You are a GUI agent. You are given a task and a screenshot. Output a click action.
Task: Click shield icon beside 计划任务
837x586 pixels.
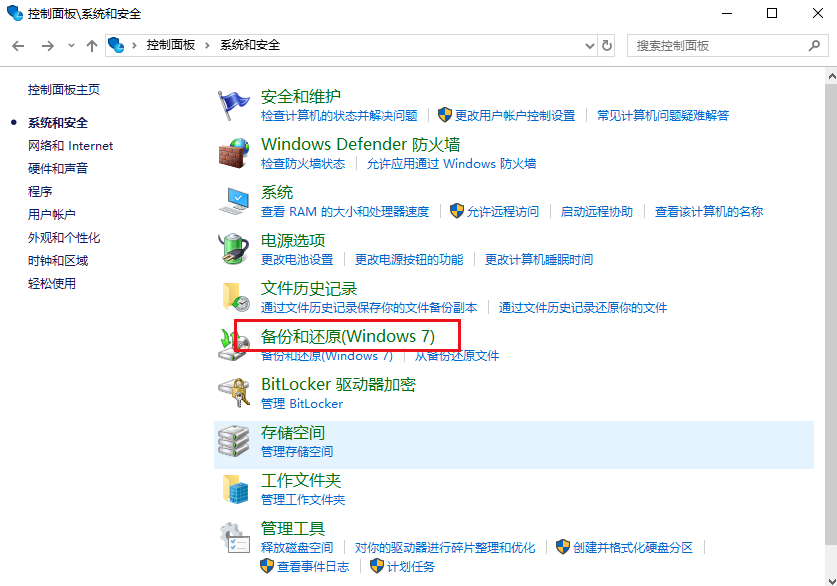pos(376,566)
